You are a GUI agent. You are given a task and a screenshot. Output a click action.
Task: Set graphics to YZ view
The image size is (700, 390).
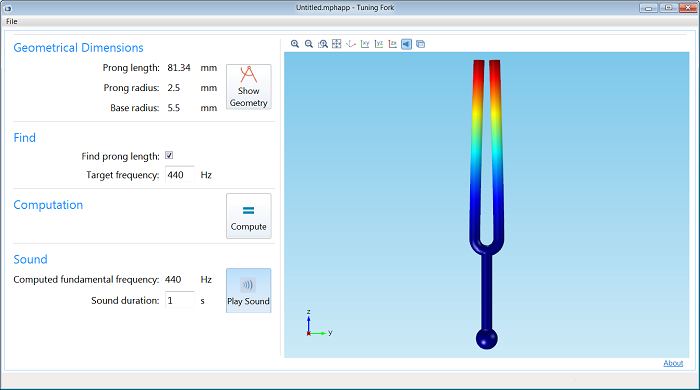[x=379, y=44]
